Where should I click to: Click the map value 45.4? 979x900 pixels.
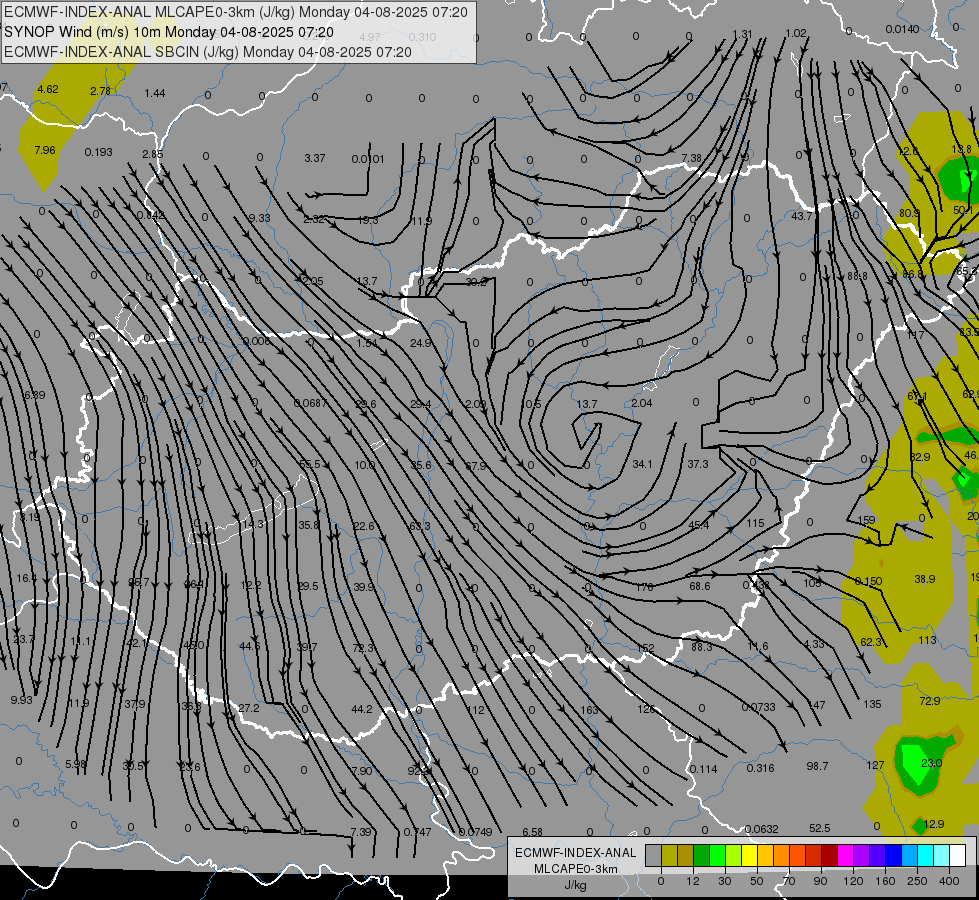click(698, 525)
